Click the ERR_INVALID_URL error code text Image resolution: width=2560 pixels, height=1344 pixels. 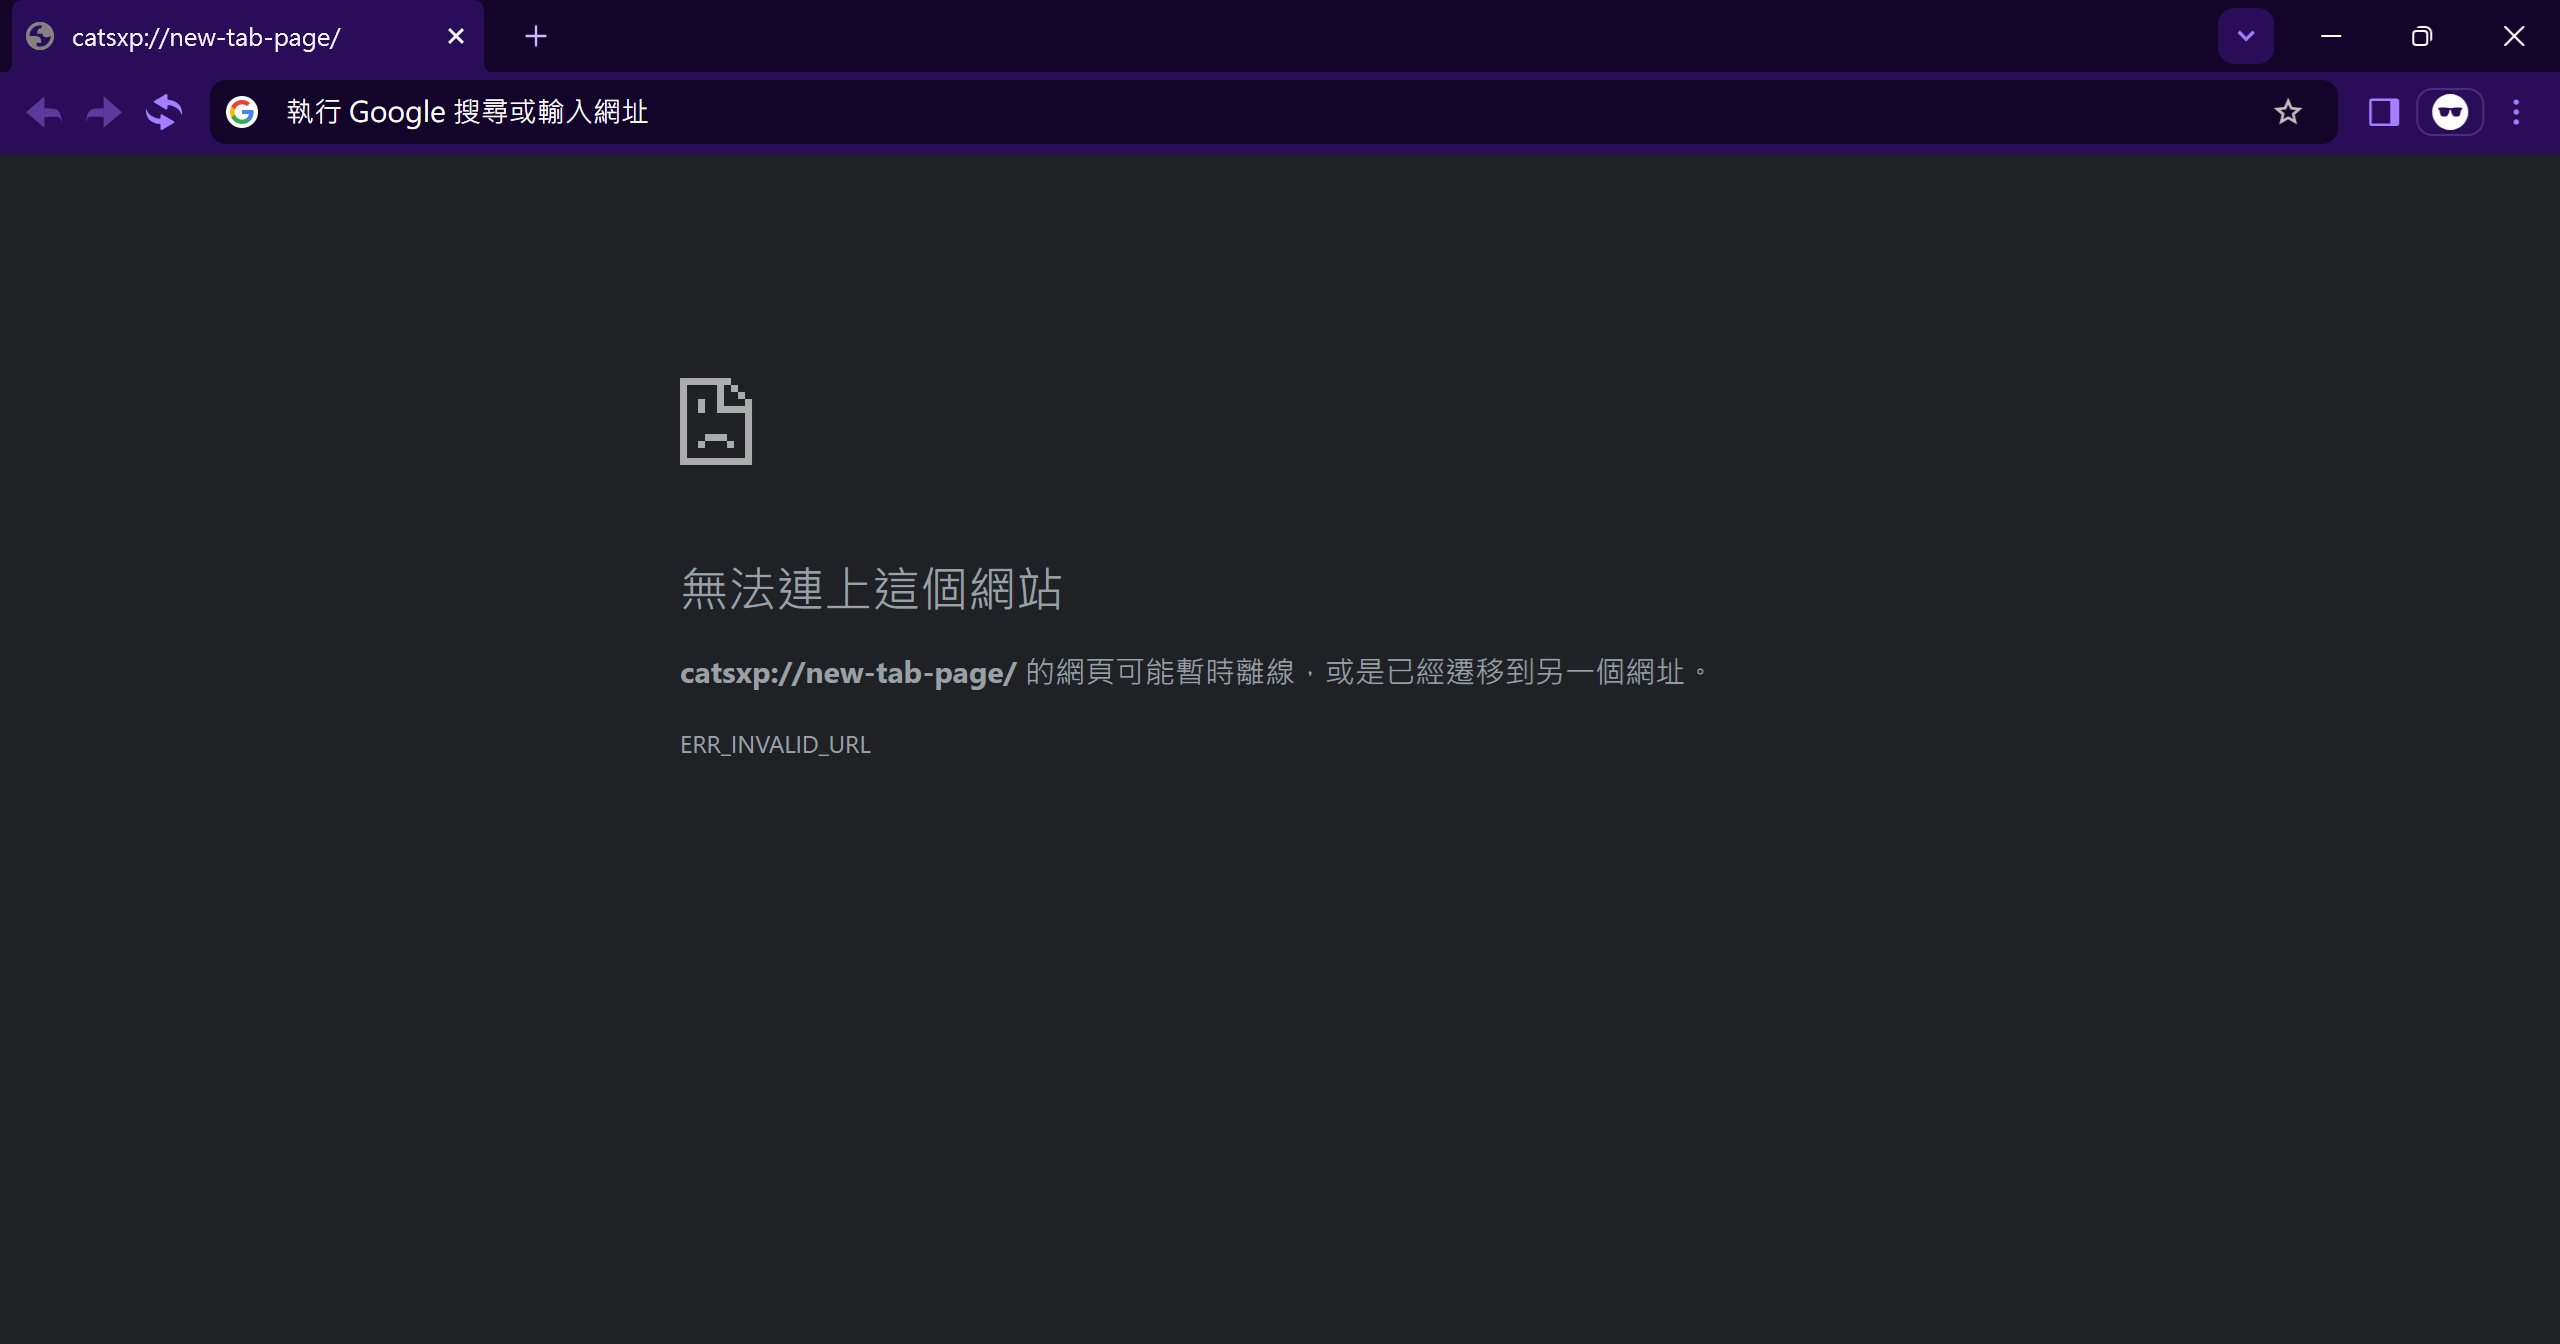tap(775, 745)
